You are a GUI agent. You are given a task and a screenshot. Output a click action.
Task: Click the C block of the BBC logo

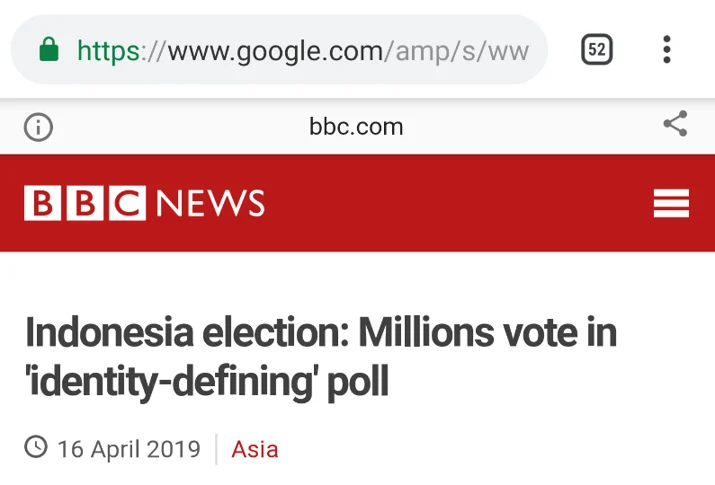[128, 203]
